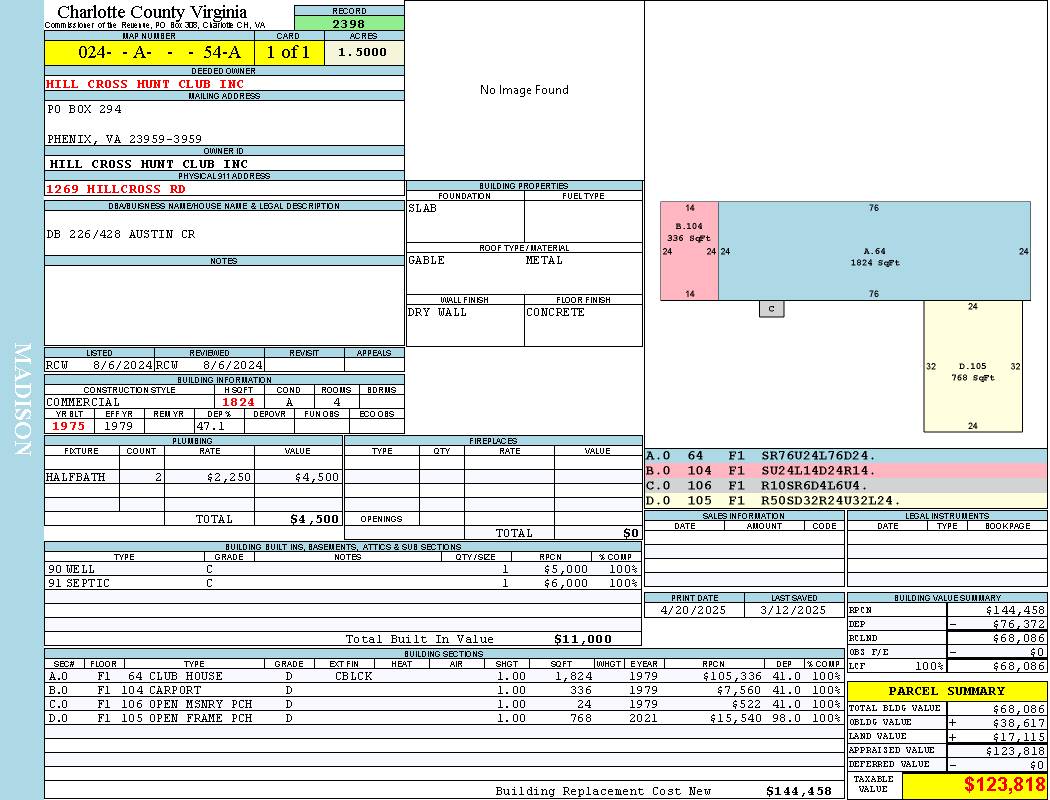Click the acres value 1.5000
Image resolution: width=1050 pixels, height=800 pixels.
pos(362,52)
